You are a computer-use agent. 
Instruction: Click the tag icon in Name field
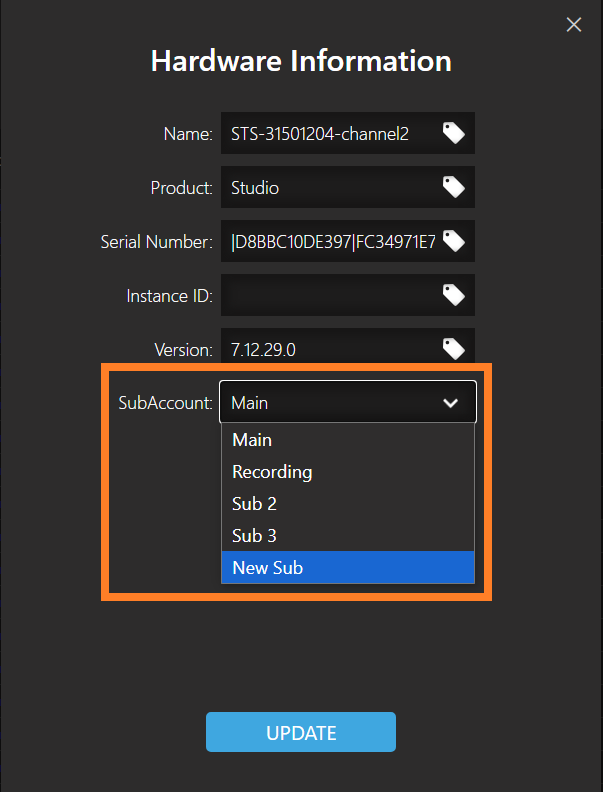tap(454, 133)
